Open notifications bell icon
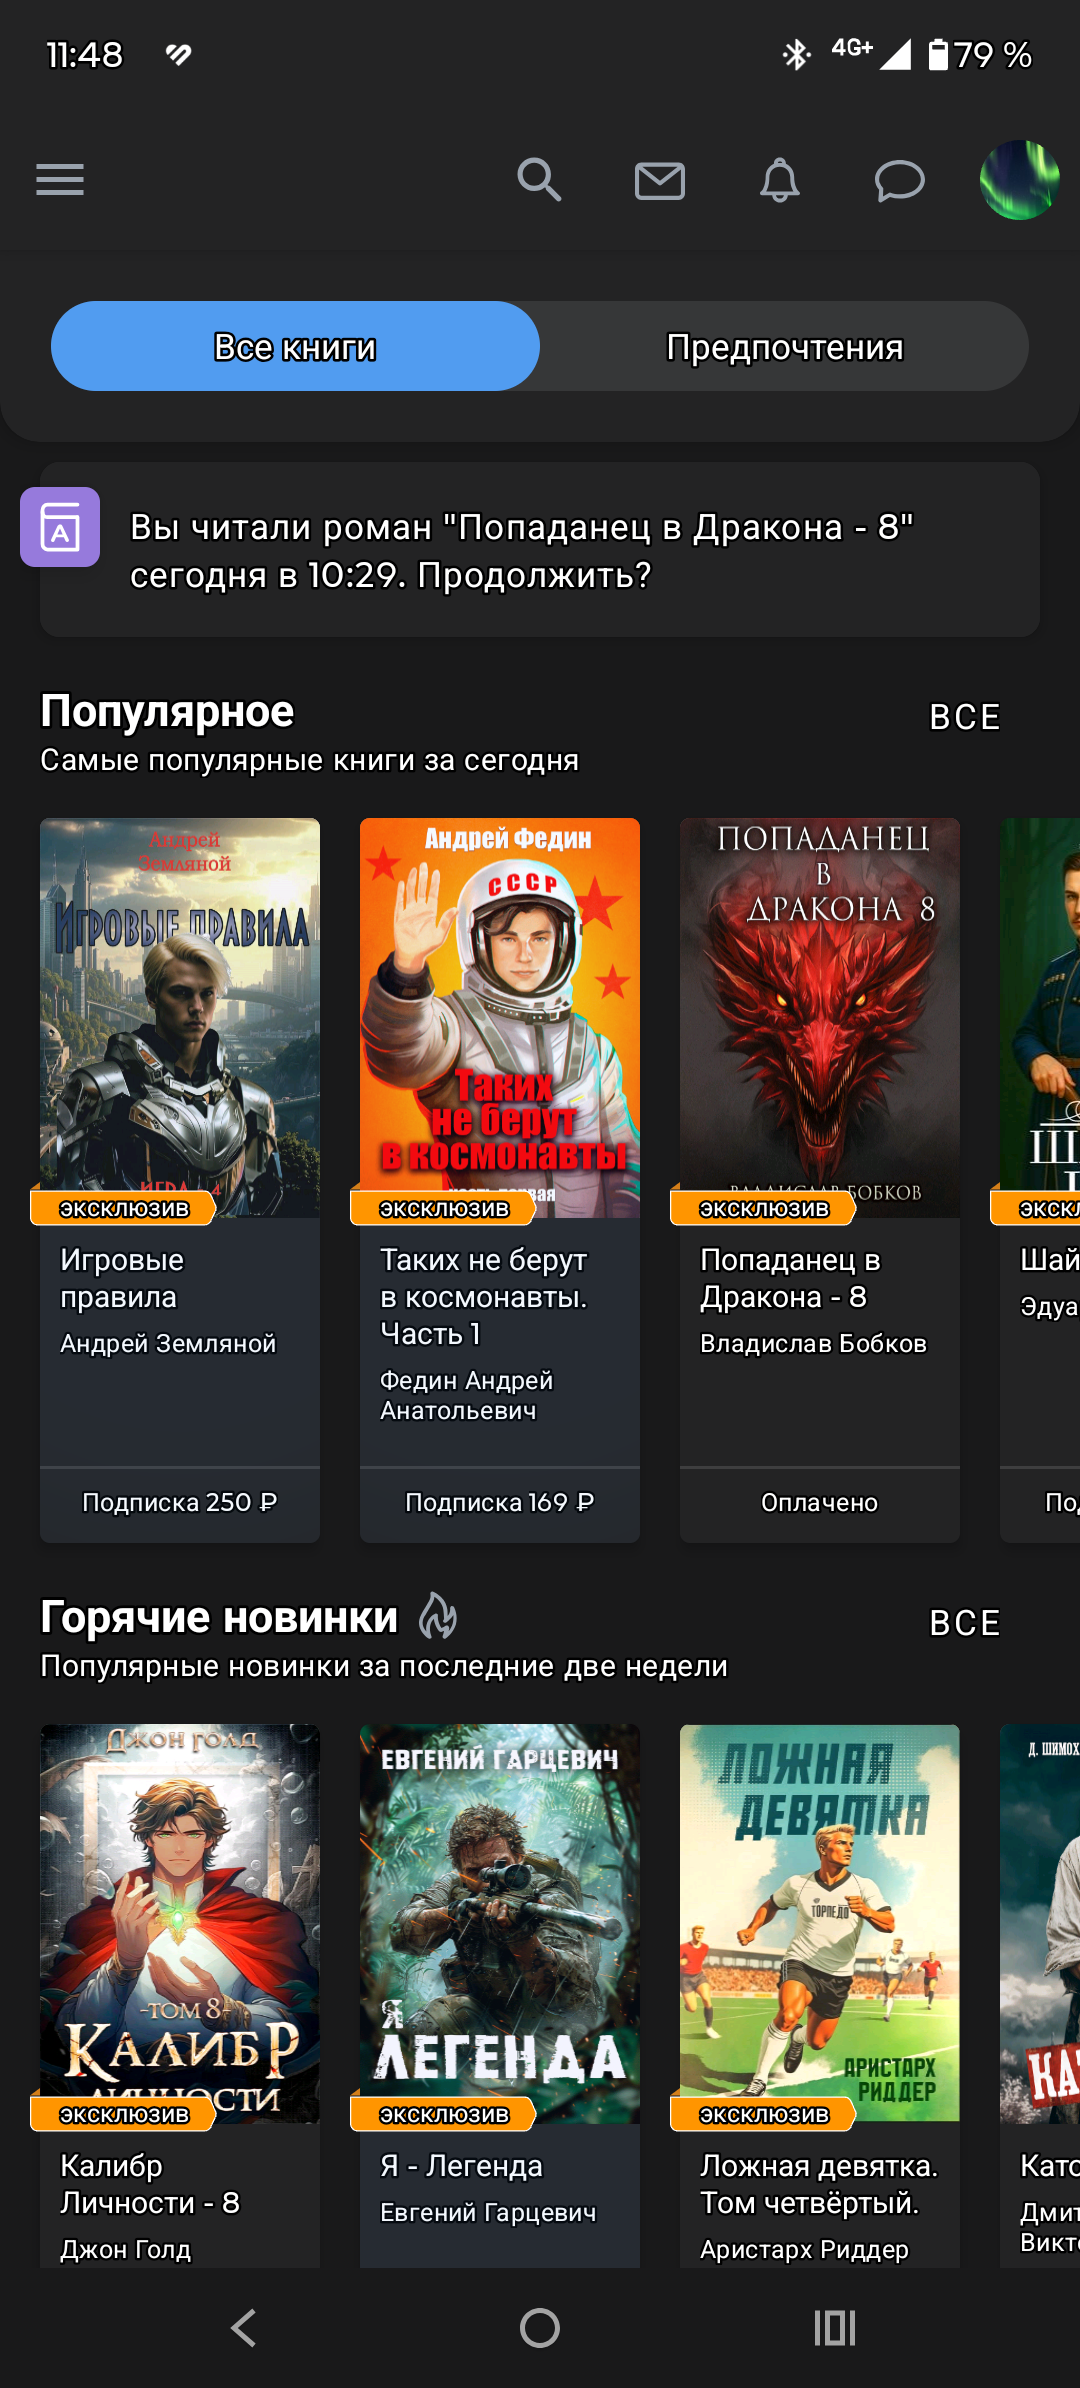Screen dimensions: 1080x2388 [x=780, y=180]
